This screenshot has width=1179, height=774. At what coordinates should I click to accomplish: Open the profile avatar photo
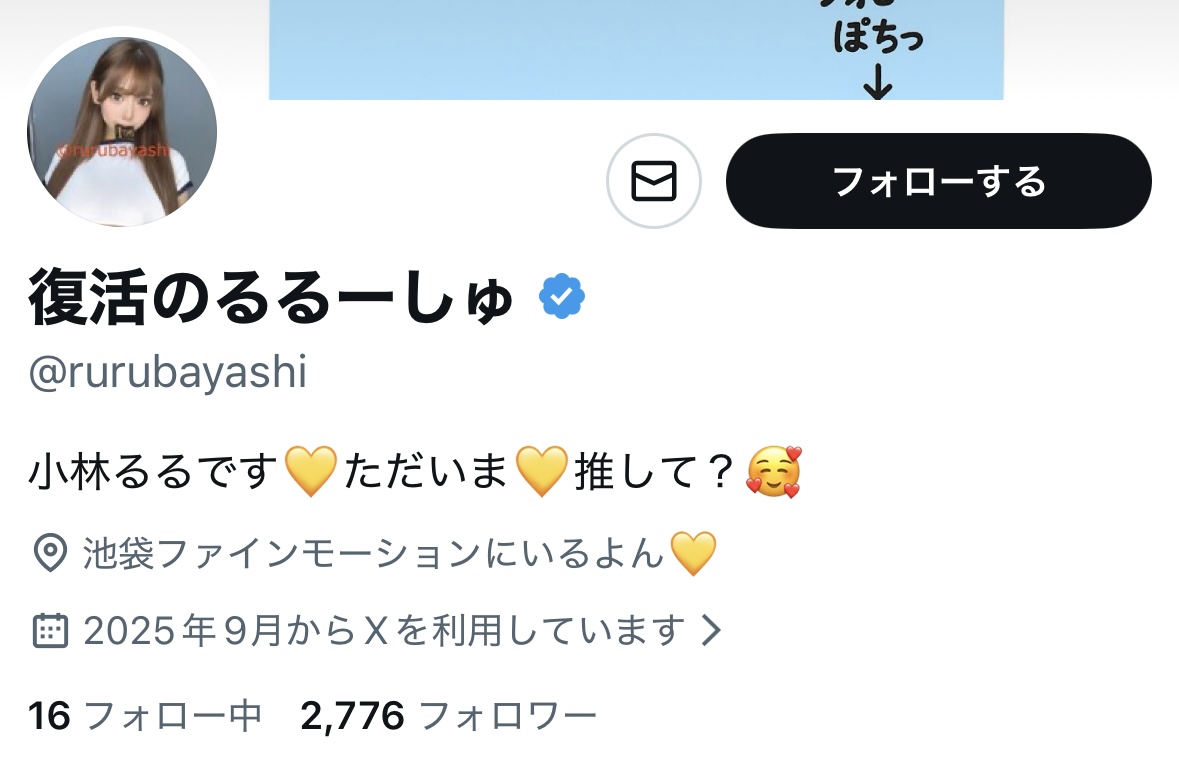point(122,132)
